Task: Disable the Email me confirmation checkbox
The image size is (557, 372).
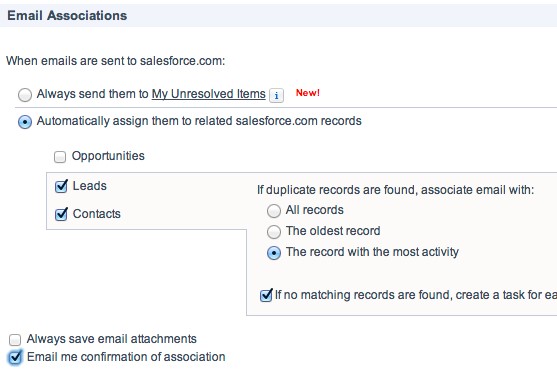Action: (x=15, y=357)
